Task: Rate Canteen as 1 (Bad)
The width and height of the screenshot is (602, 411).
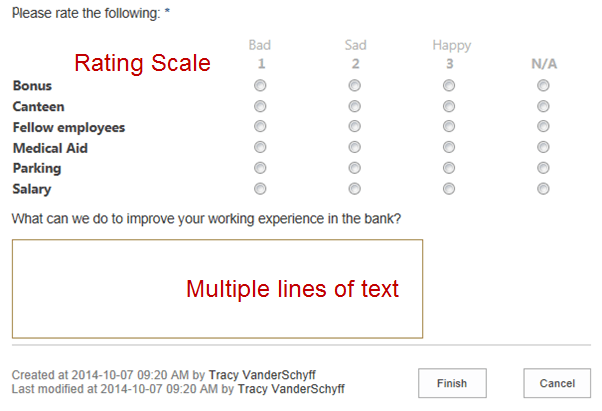Action: (x=260, y=106)
